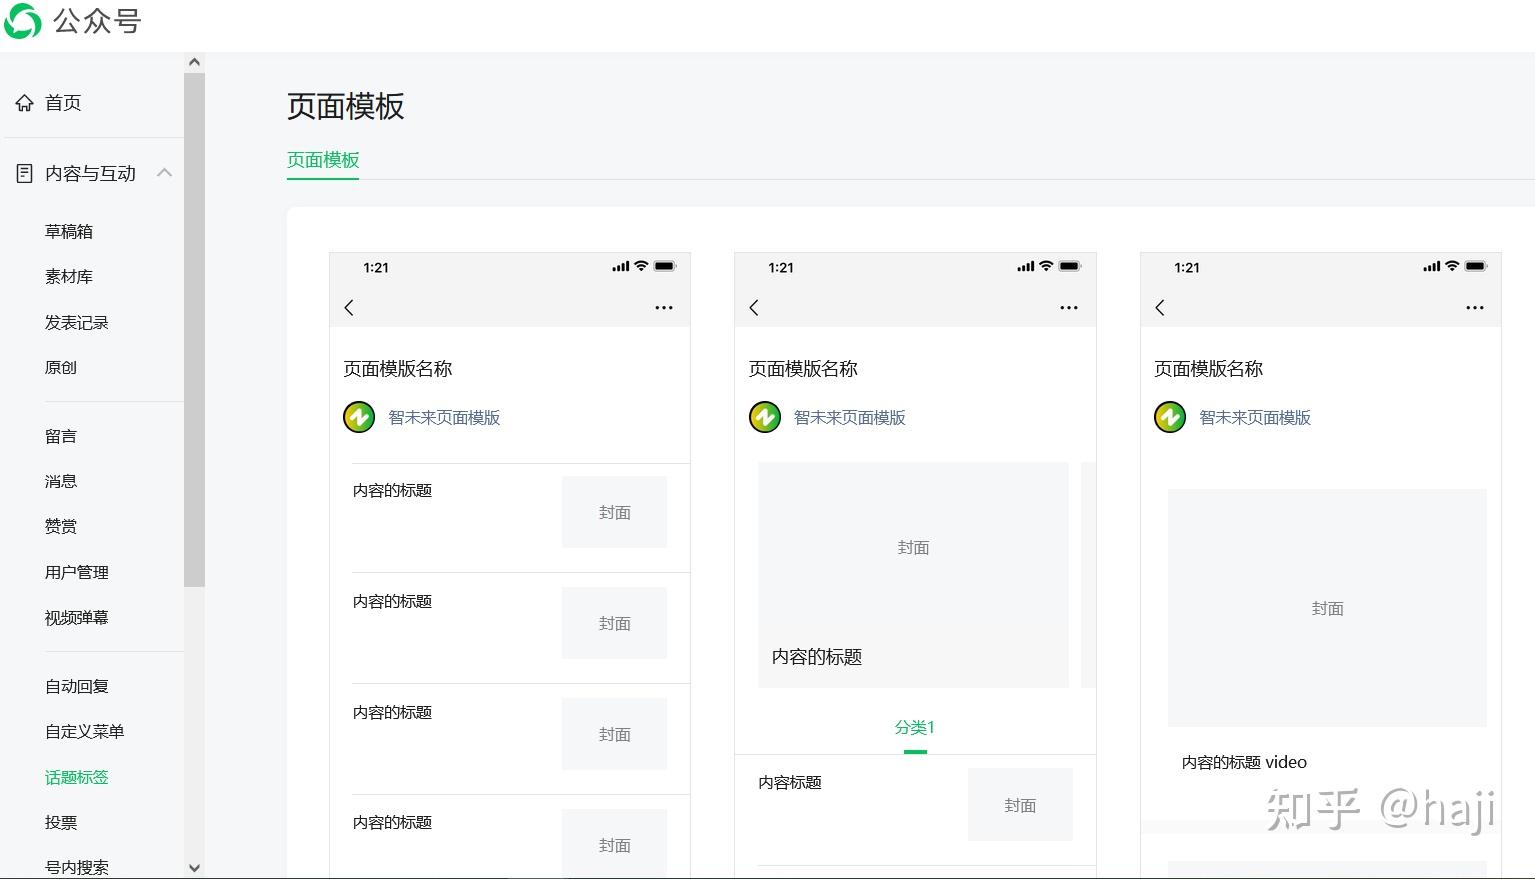Click the wifi icon in first template status bar
This screenshot has width=1535, height=879.
tap(641, 266)
